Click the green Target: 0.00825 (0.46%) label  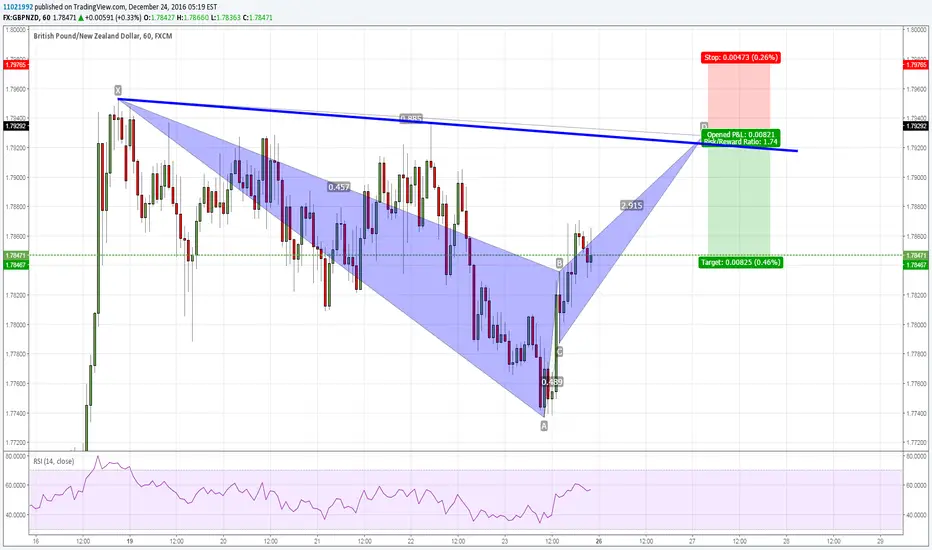point(741,262)
